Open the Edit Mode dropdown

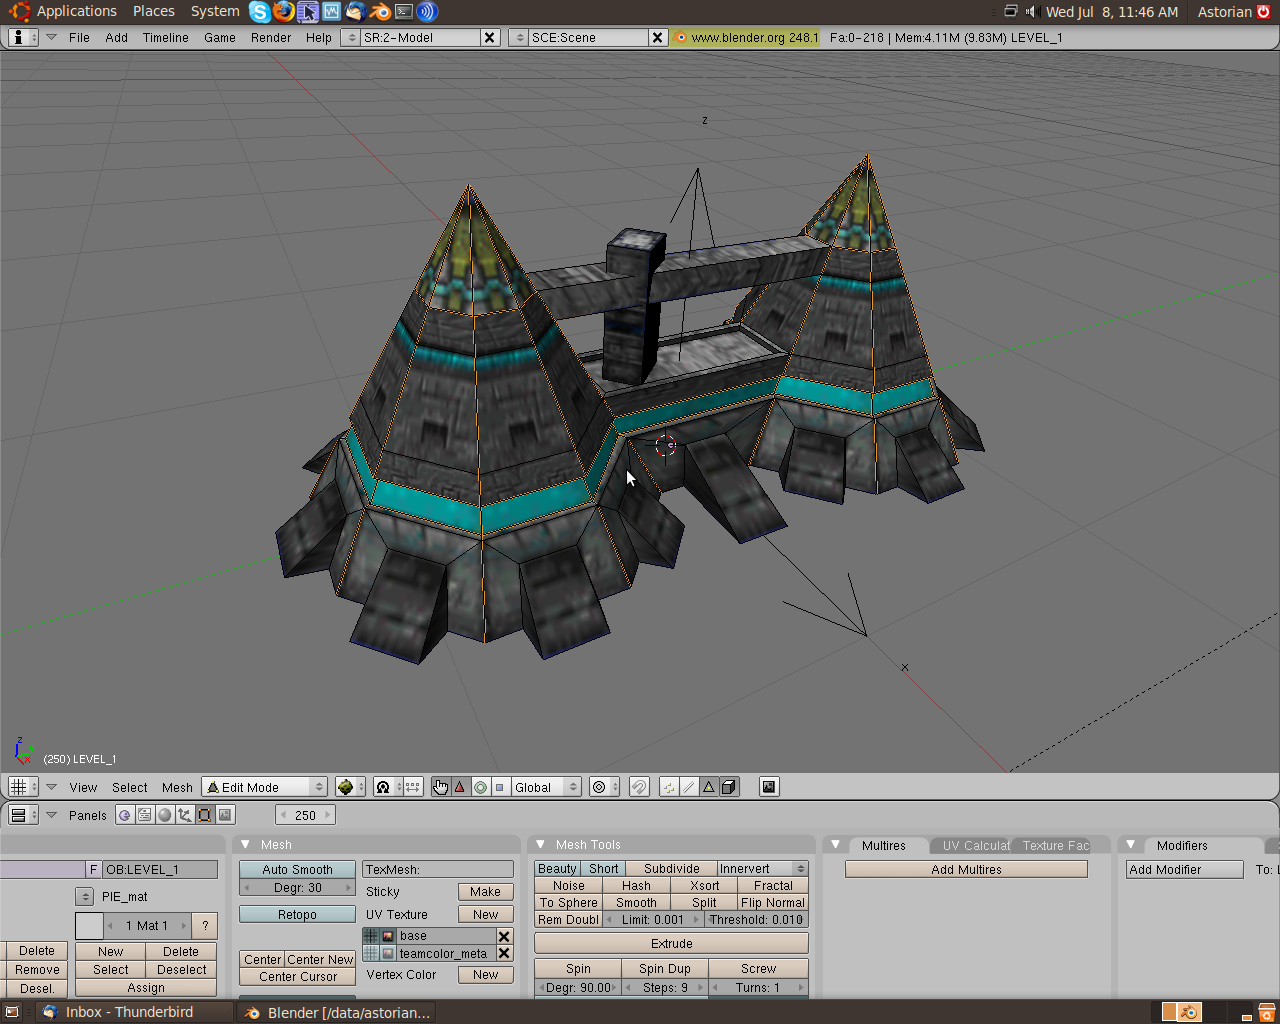point(265,787)
